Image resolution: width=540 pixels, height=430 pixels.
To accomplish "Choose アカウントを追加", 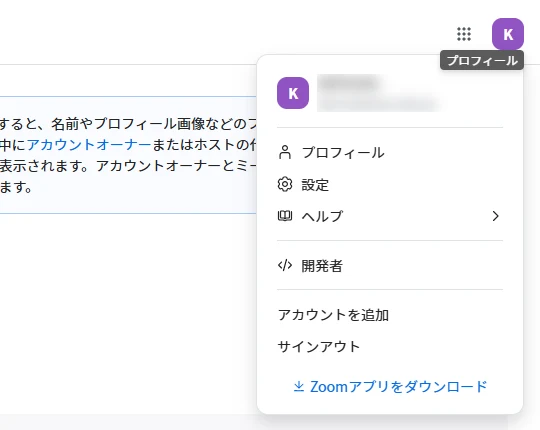I will [x=333, y=315].
